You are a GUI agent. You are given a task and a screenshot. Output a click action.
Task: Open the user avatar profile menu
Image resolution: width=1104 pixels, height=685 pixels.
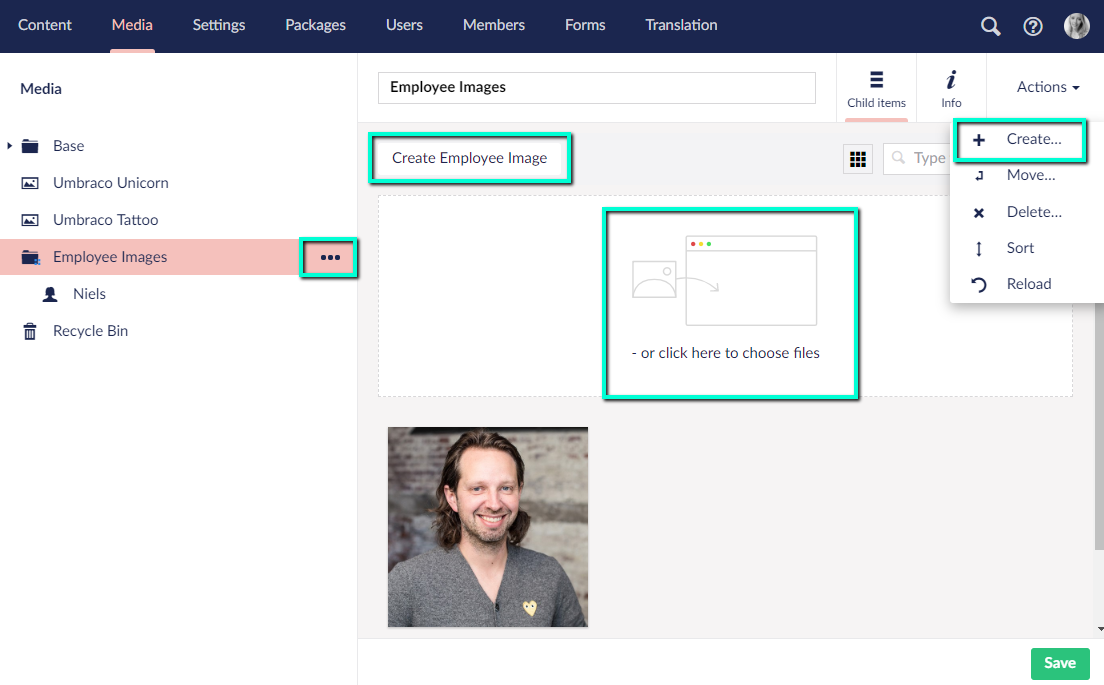coord(1077,26)
